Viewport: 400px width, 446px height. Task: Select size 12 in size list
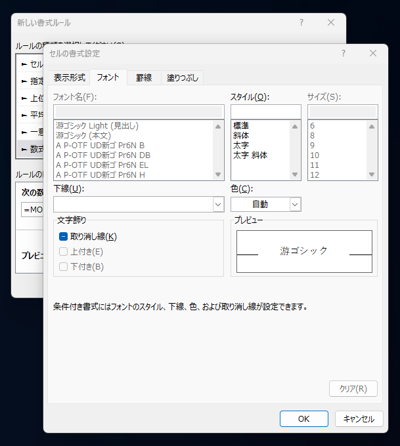click(314, 175)
